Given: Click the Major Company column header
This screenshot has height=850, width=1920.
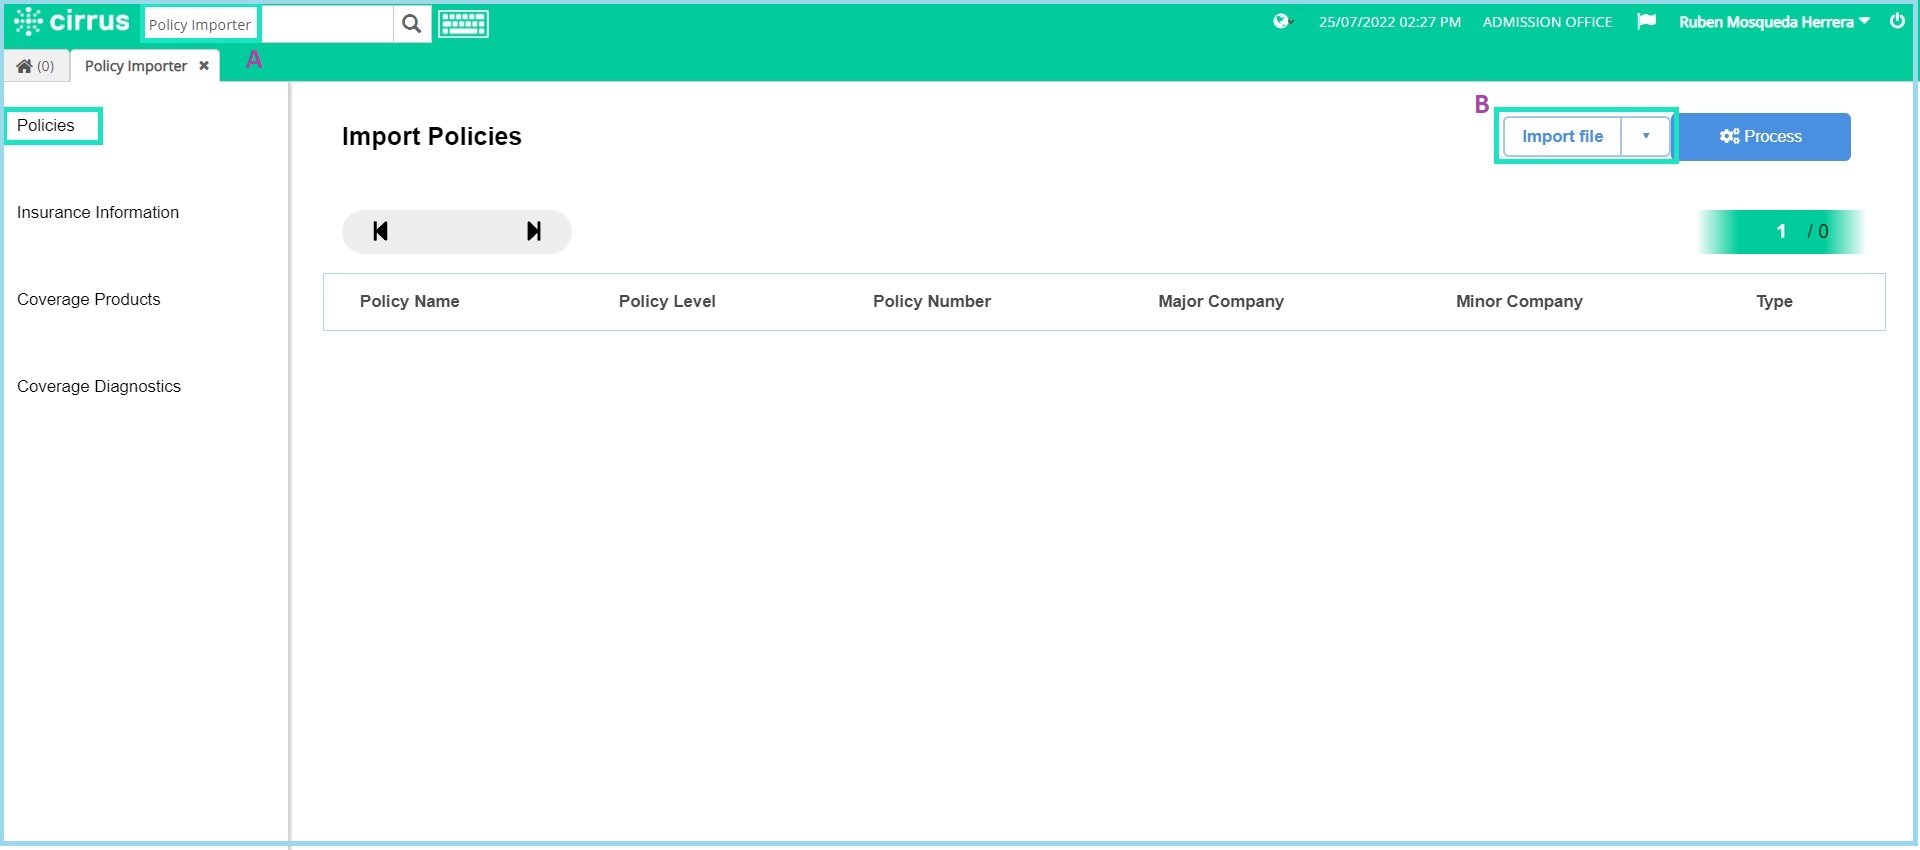Looking at the screenshot, I should (x=1221, y=301).
